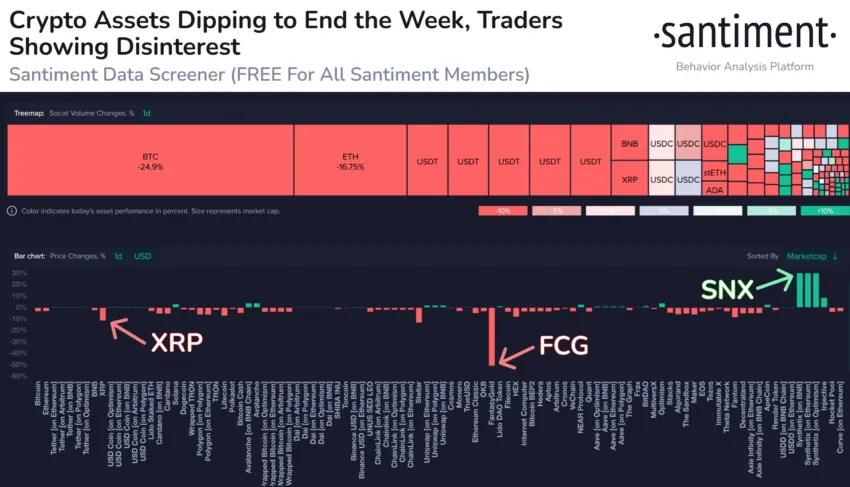The image size is (850, 487).
Task: Click the info icon below the treemap
Action: tap(11, 211)
